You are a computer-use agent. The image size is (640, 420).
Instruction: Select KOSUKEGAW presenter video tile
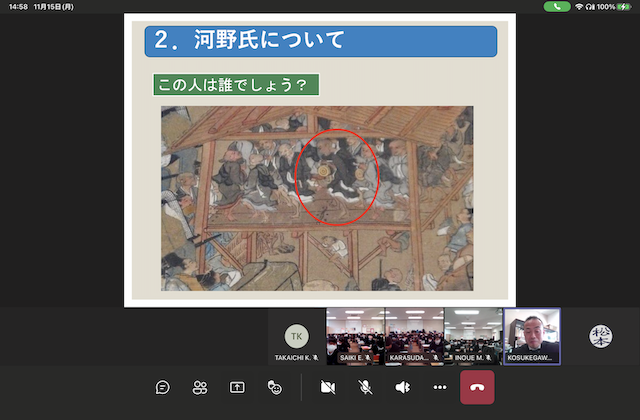pos(532,336)
